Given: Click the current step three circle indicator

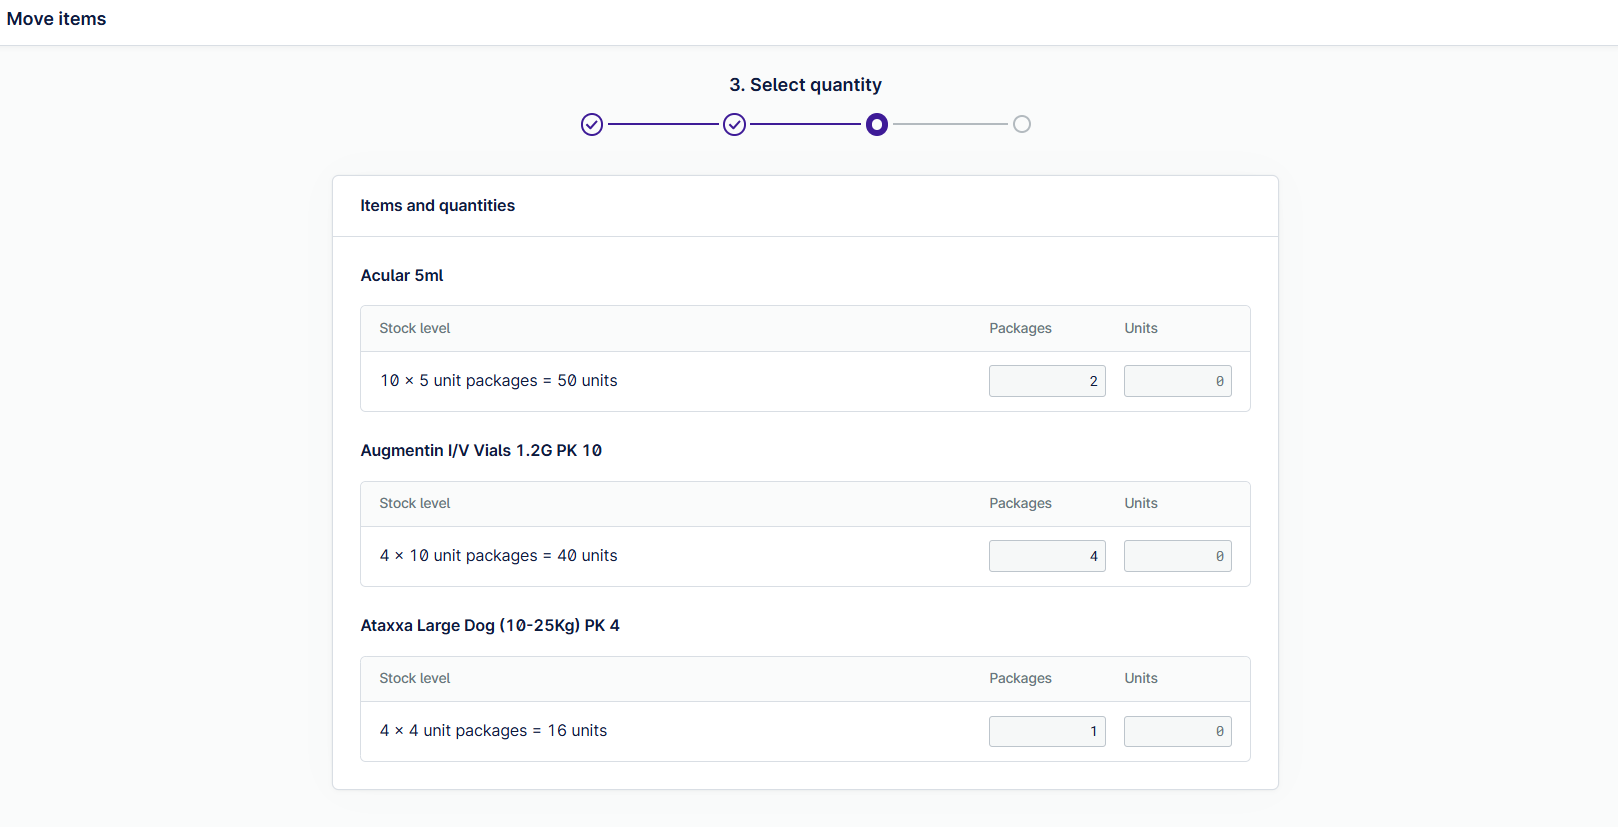Looking at the screenshot, I should (x=877, y=124).
